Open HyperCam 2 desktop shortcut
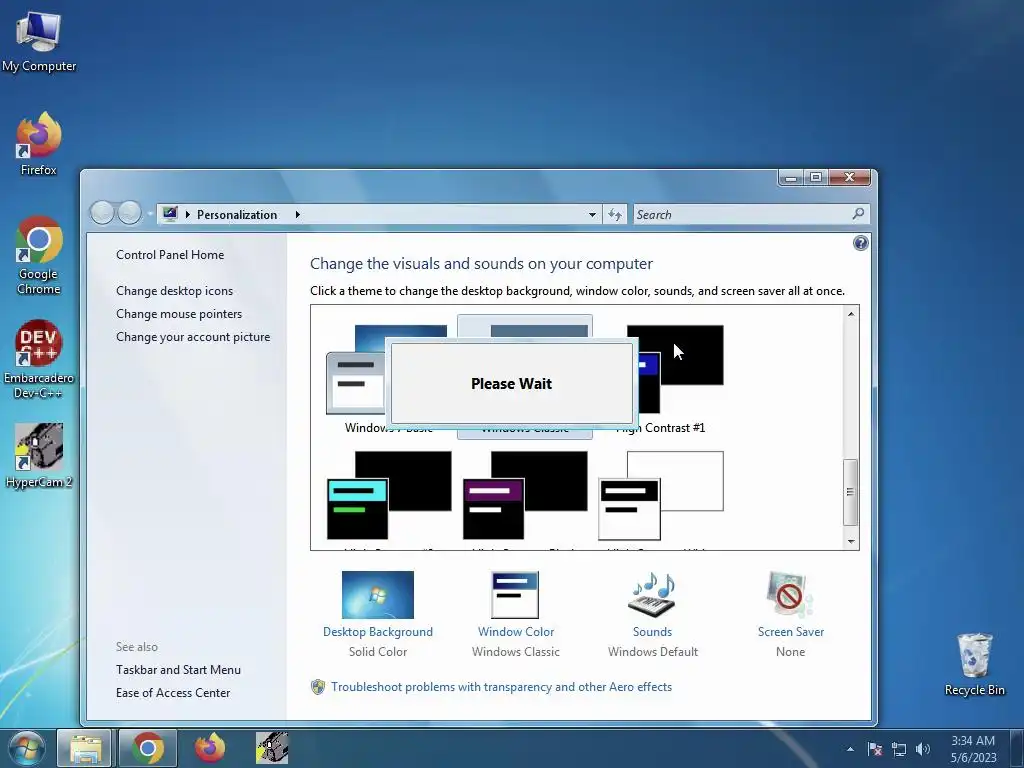1024x768 pixels. point(39,456)
